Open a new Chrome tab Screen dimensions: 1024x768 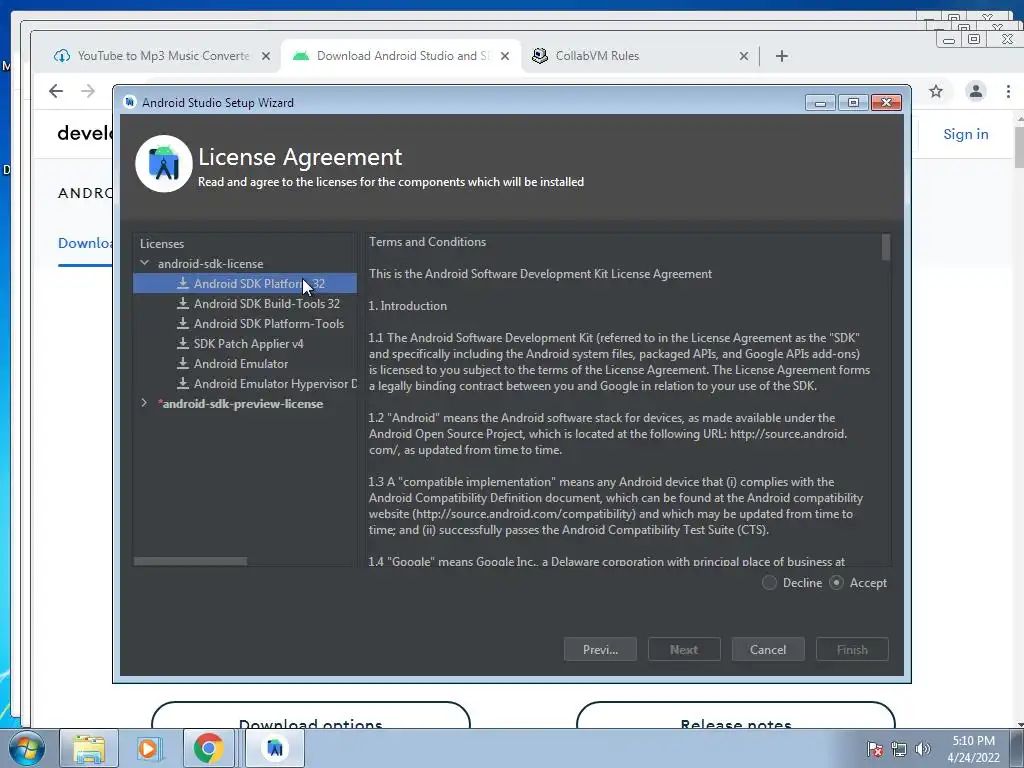click(782, 56)
